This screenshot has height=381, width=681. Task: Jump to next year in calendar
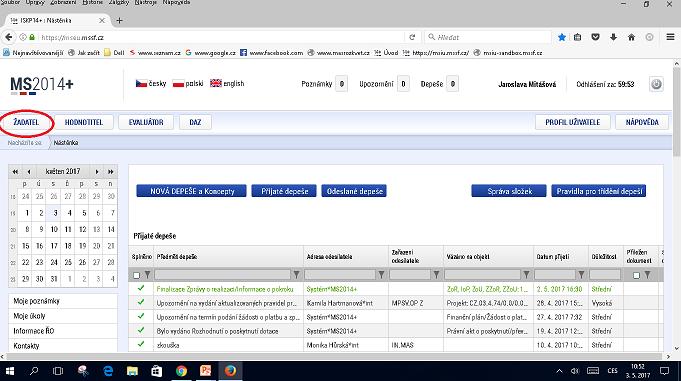(x=110, y=172)
